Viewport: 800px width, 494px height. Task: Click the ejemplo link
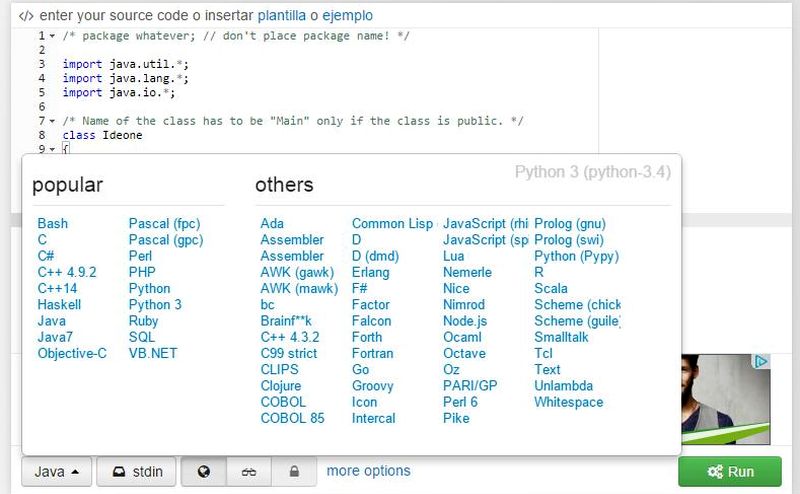pos(347,15)
